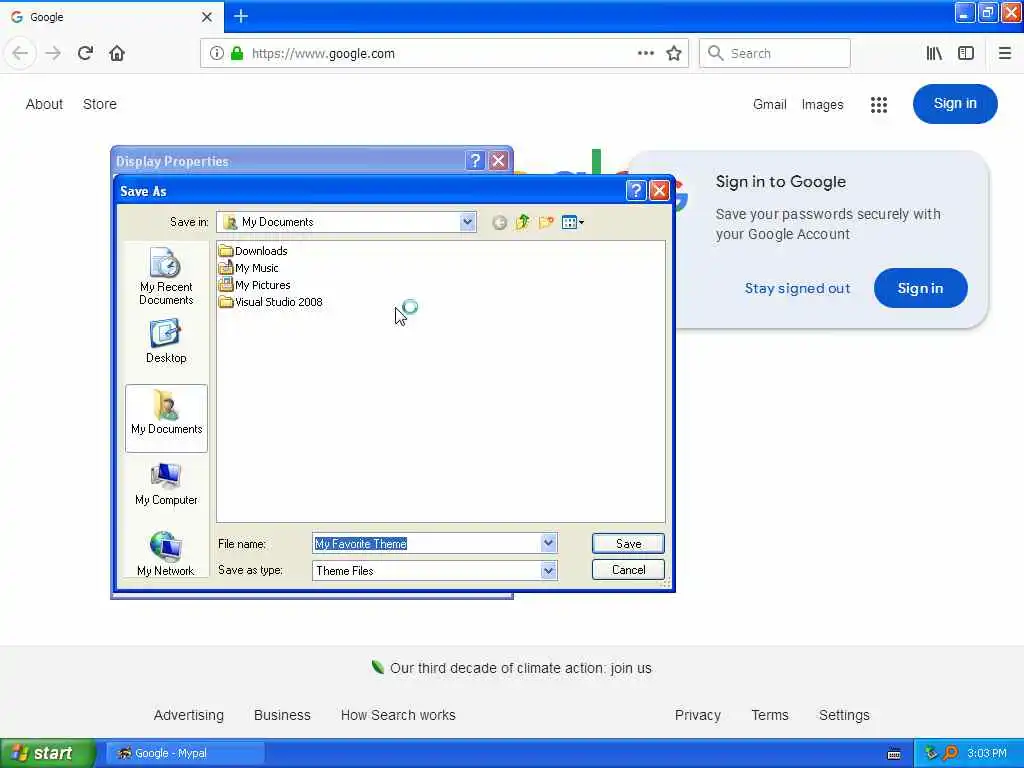Open the Business footer link
The image size is (1024, 768).
[x=282, y=715]
